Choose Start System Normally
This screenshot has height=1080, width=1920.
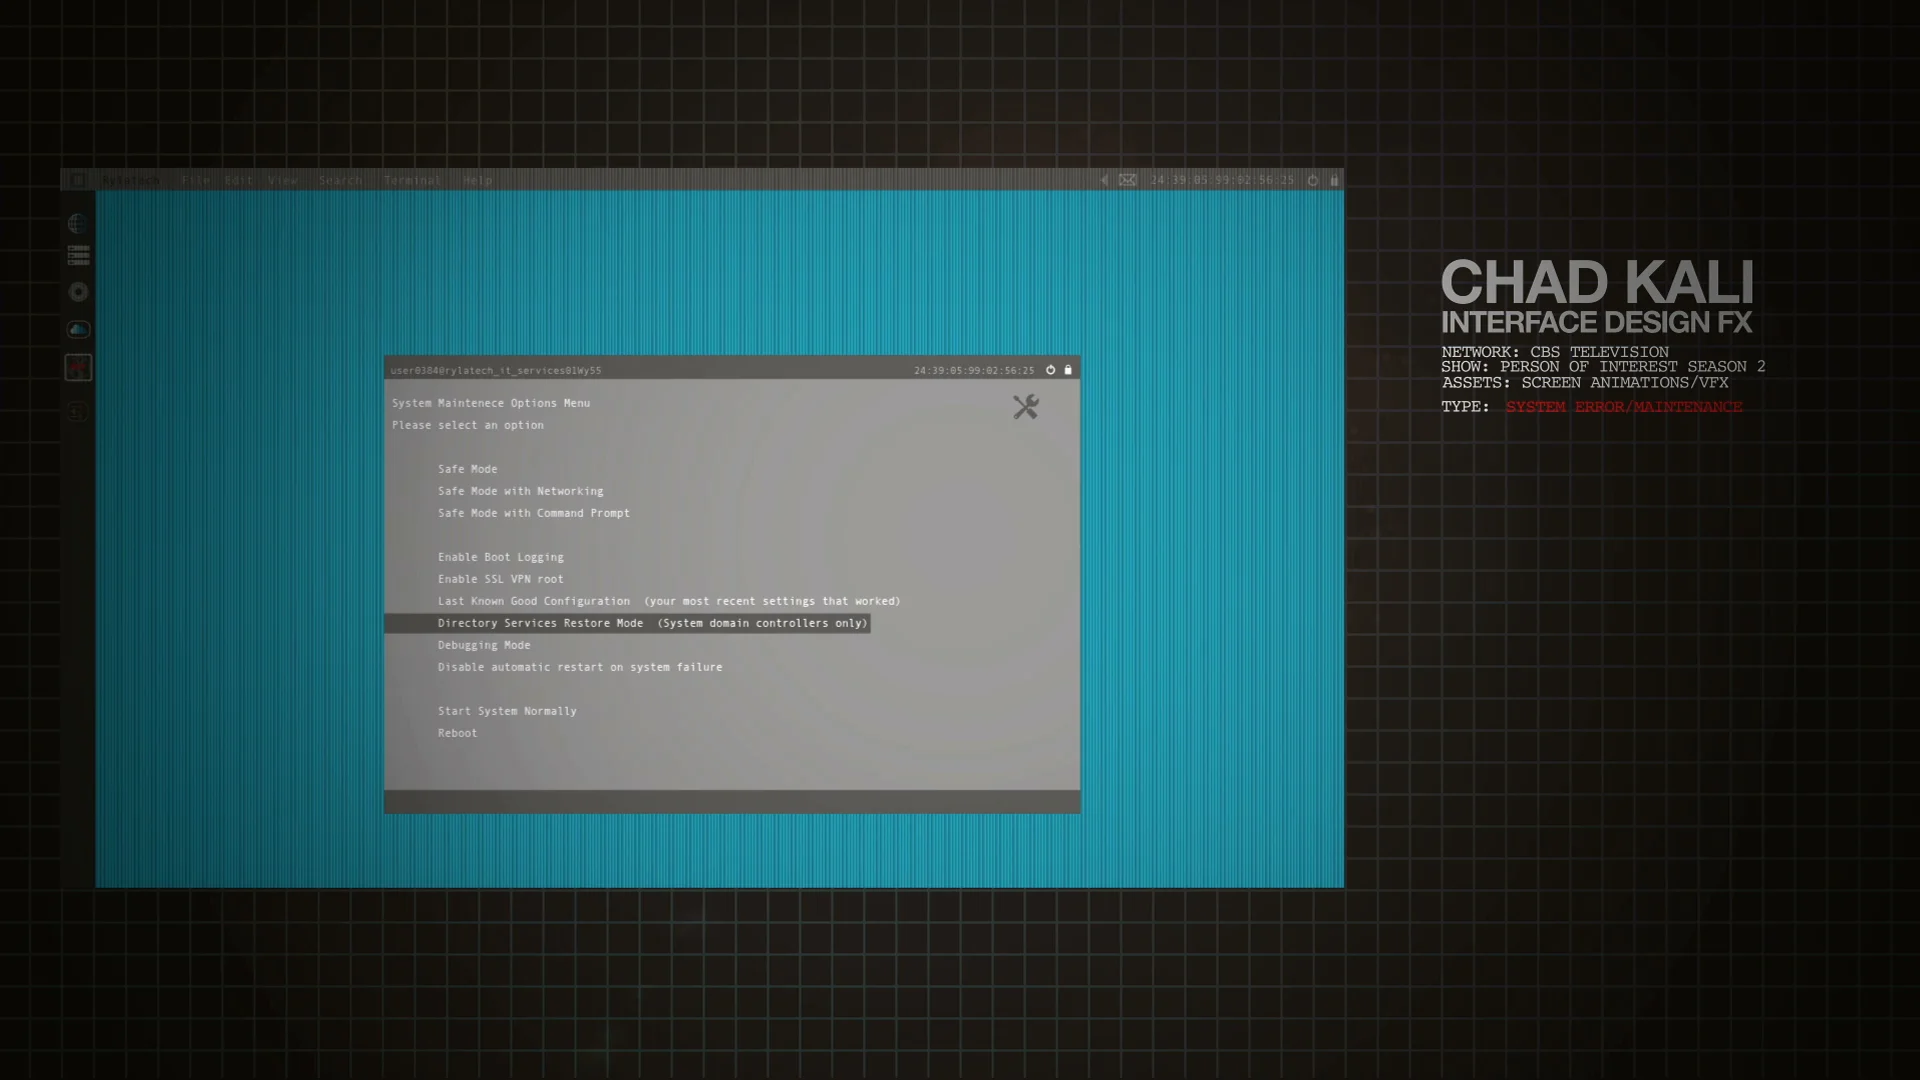(507, 711)
